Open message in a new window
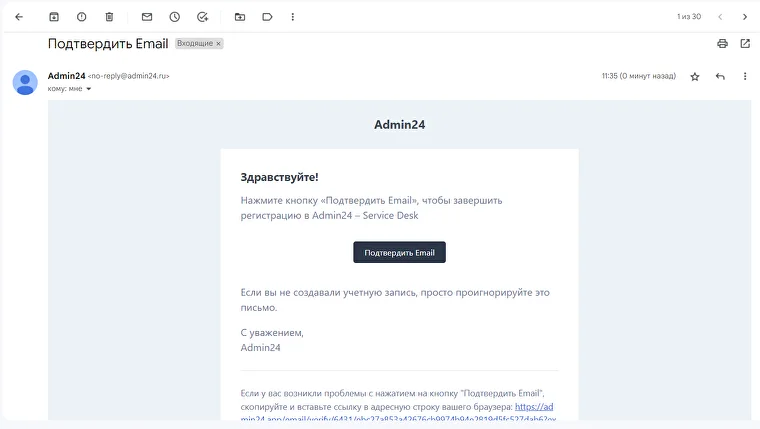The width and height of the screenshot is (760, 429). (x=745, y=44)
